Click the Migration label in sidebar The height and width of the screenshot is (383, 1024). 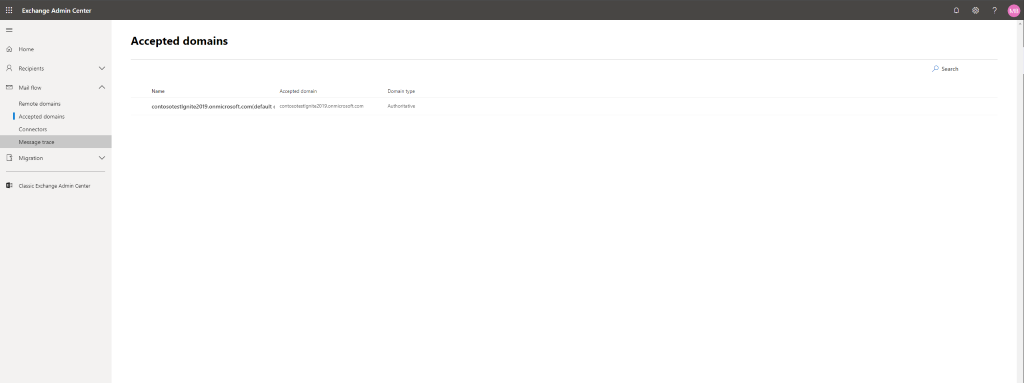pos(31,158)
